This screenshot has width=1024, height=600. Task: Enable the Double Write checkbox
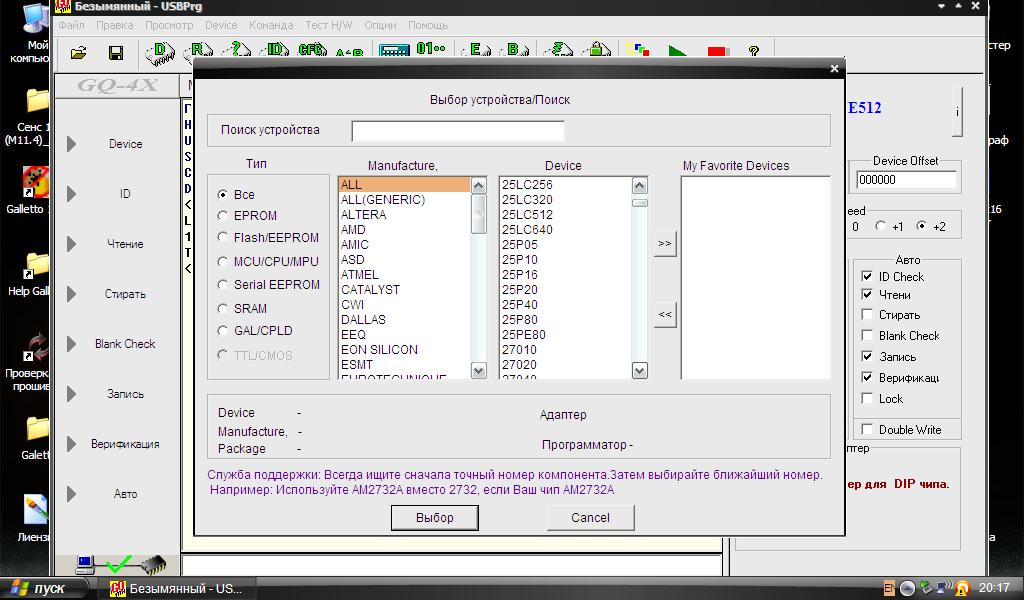pyautogui.click(x=867, y=429)
